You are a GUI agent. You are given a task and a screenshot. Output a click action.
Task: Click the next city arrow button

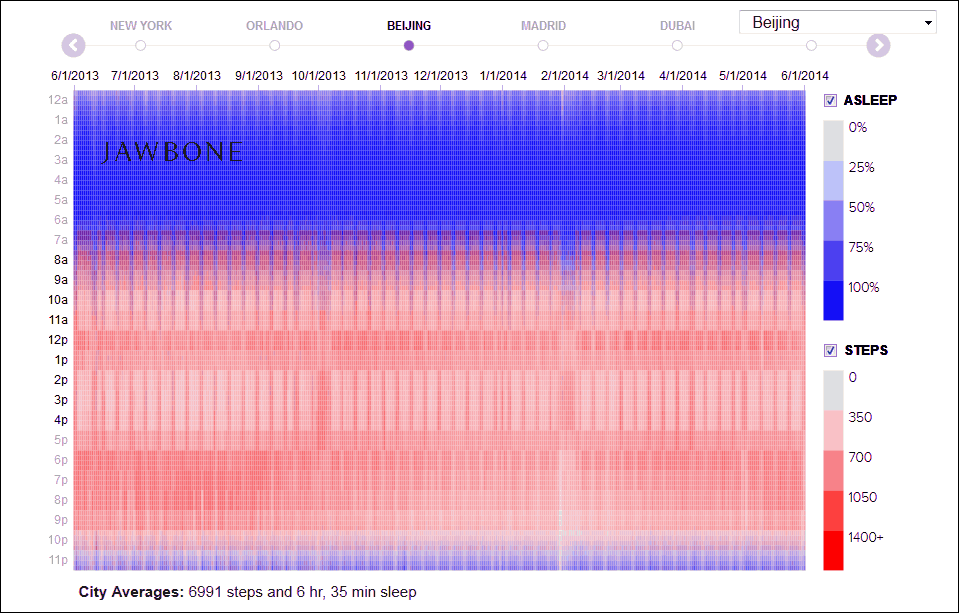878,45
